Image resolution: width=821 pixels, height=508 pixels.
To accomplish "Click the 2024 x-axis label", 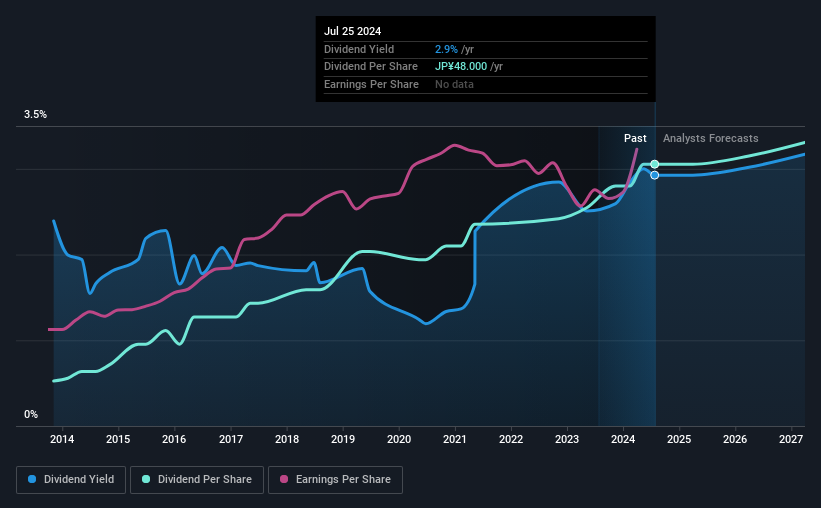I will coord(623,439).
